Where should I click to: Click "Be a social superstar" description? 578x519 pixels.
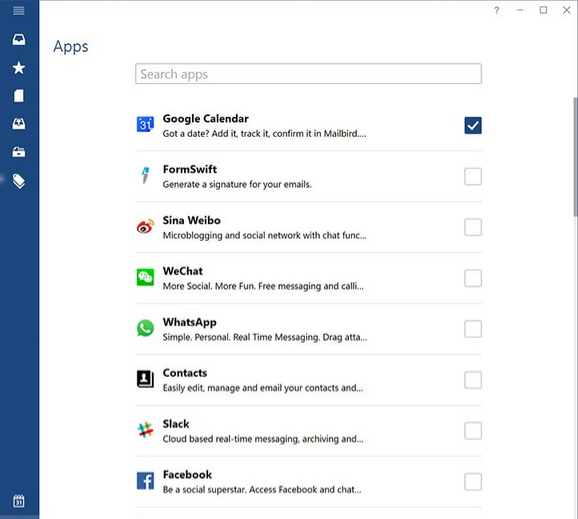(262, 490)
